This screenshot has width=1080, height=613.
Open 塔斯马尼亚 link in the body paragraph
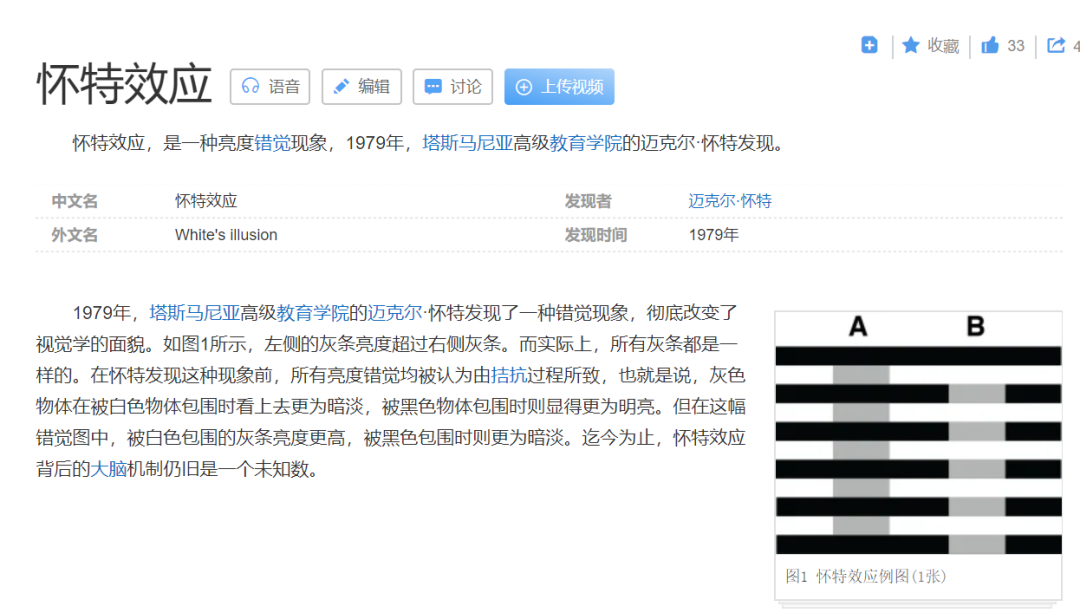tap(195, 313)
